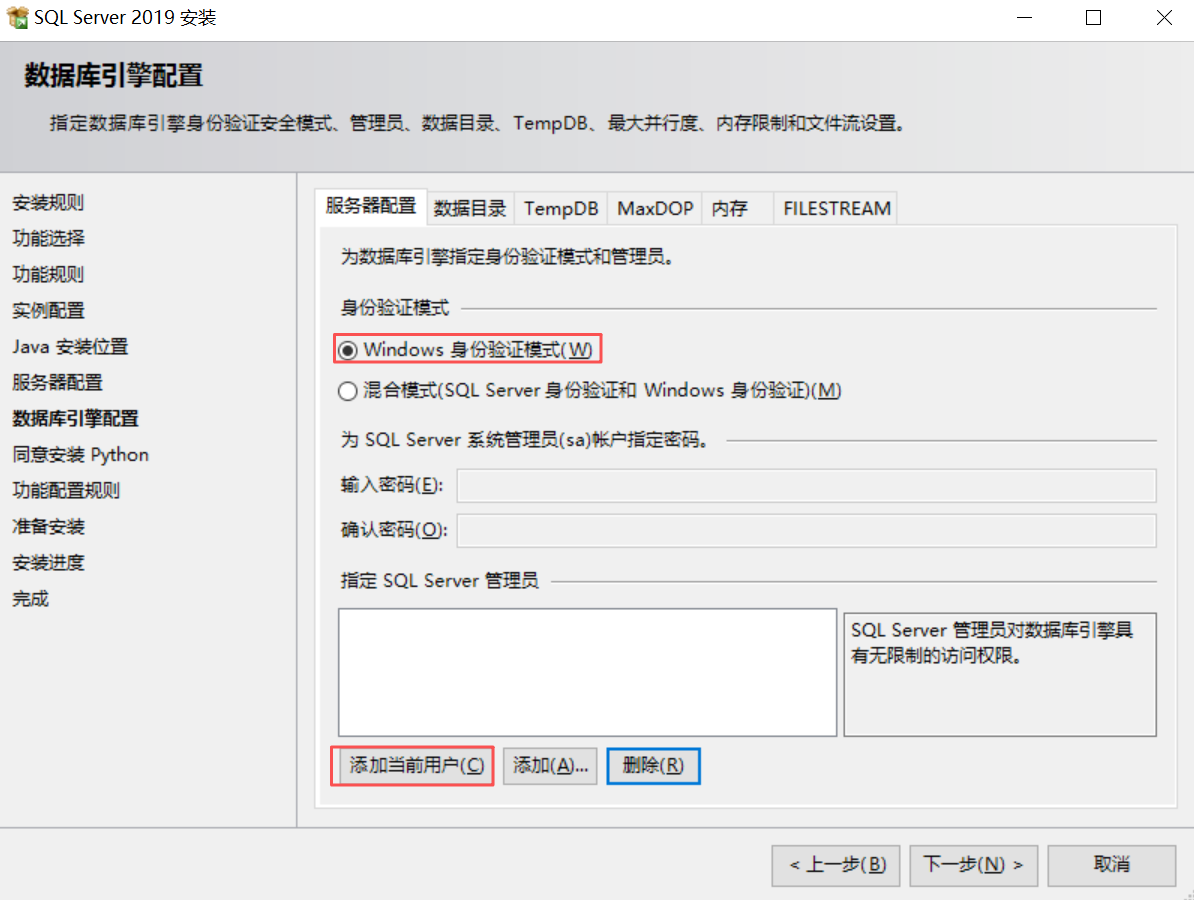Click the 添加(A)... button
Image resolution: width=1194 pixels, height=900 pixels.
click(550, 765)
